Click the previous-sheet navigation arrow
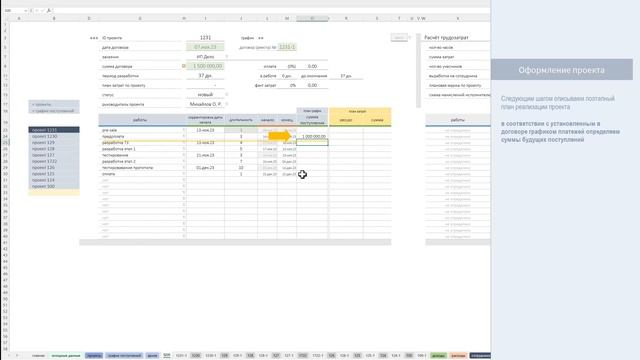The image size is (640, 360). (x=10, y=356)
